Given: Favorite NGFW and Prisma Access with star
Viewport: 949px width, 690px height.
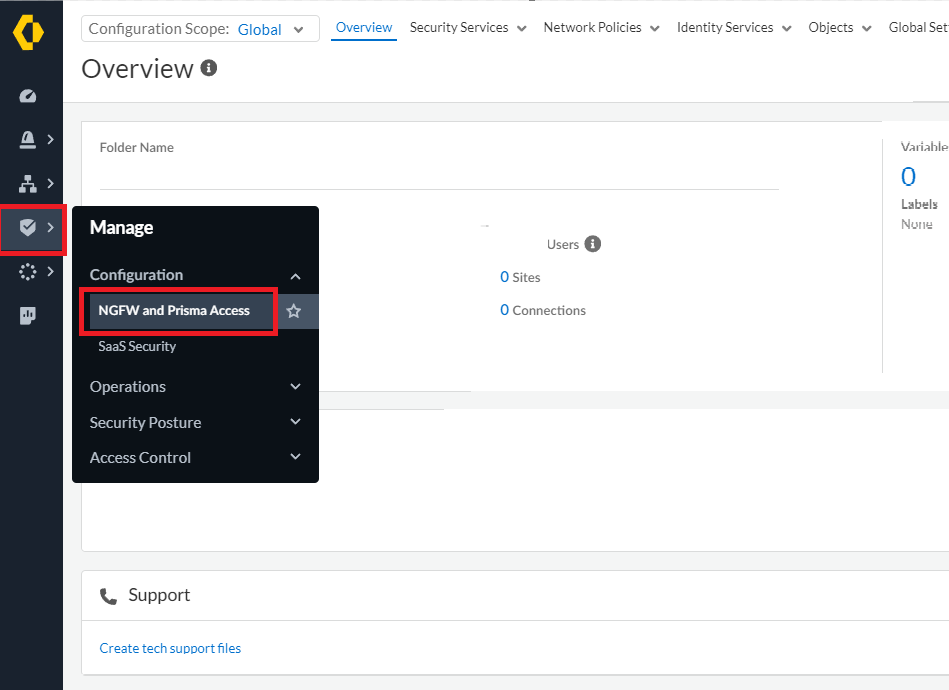Looking at the screenshot, I should 294,311.
